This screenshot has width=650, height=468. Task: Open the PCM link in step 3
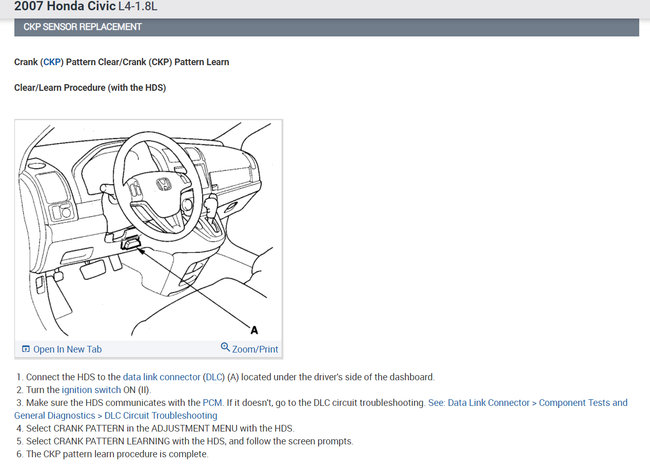pos(212,403)
